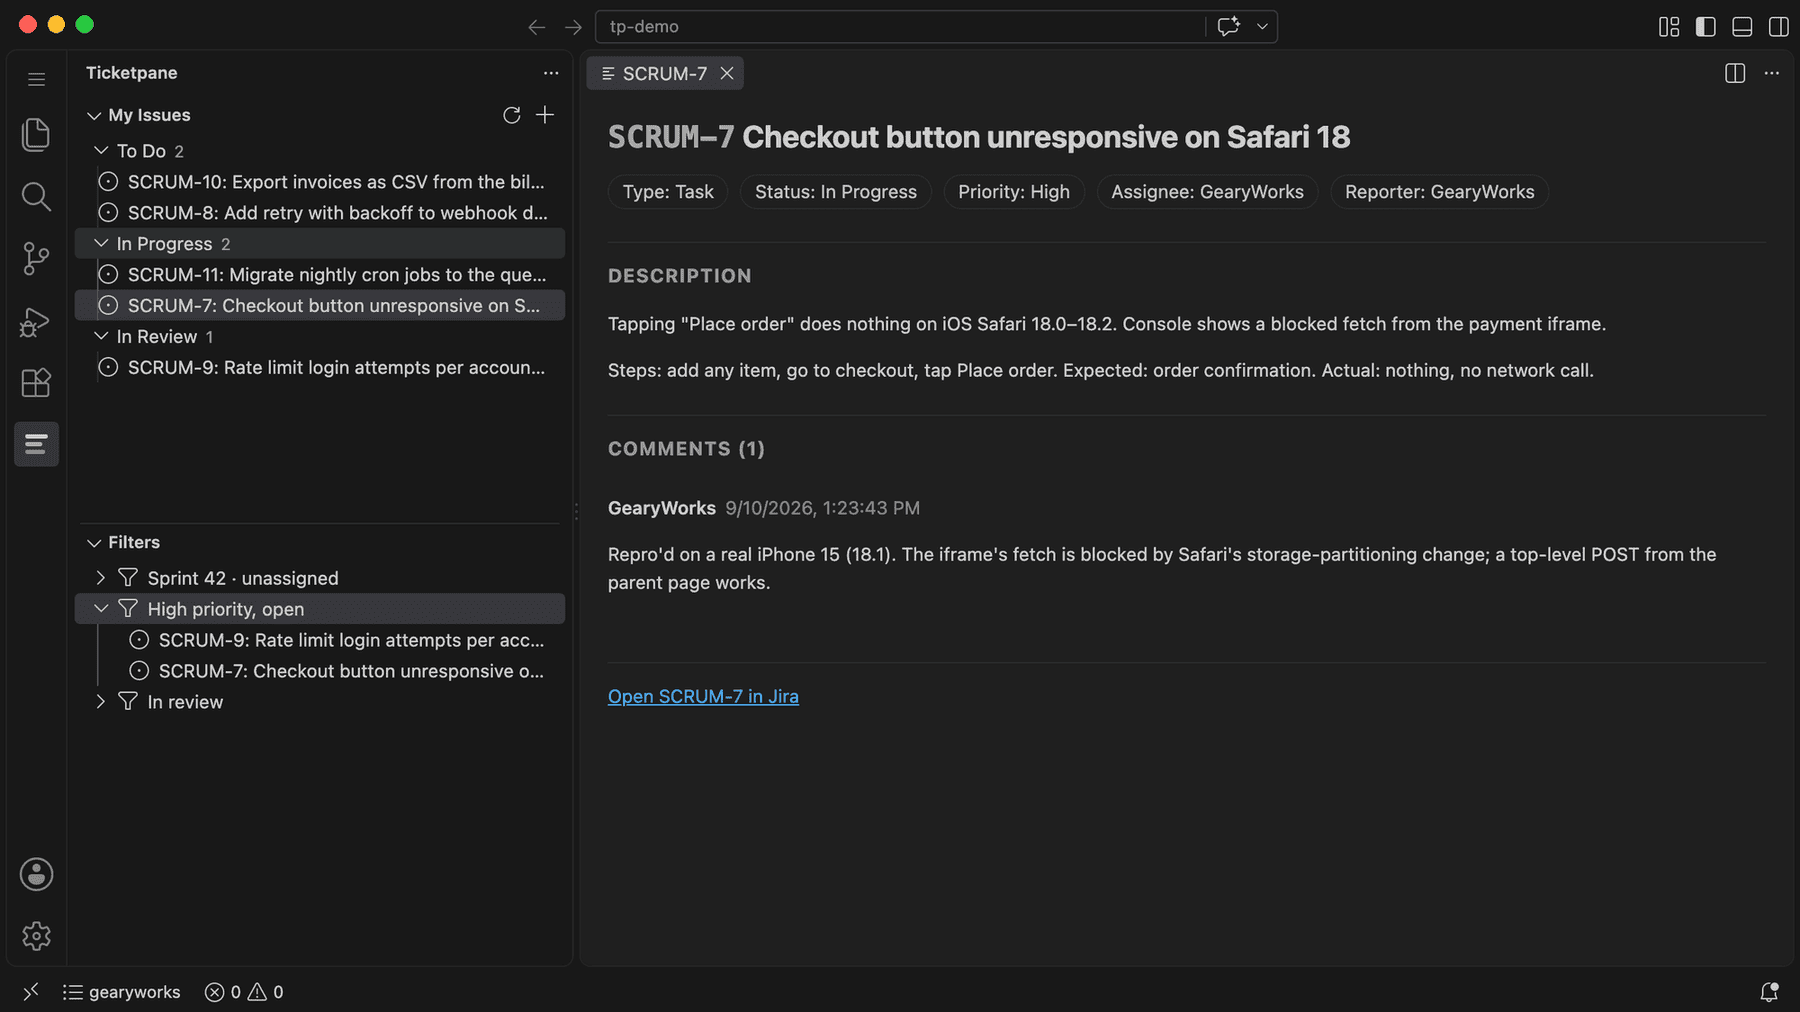Click the chat icon in title bar
This screenshot has height=1012, width=1800.
click(x=1229, y=26)
